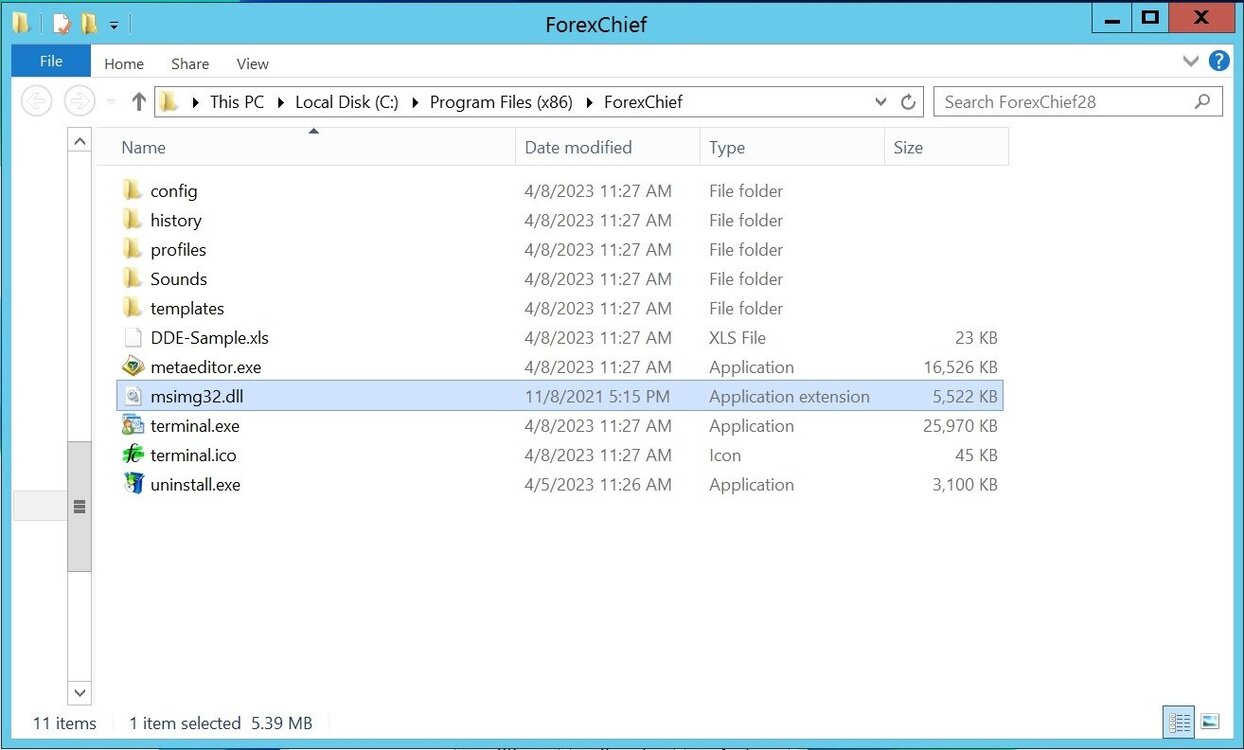The image size is (1244, 750).
Task: Click the profiles folder icon
Action: [x=132, y=249]
